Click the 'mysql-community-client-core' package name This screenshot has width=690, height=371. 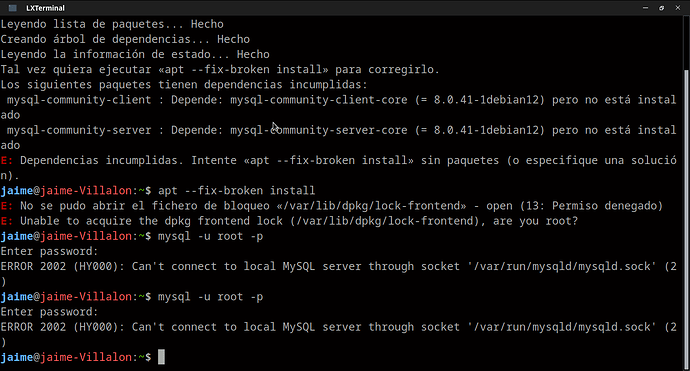click(x=319, y=100)
